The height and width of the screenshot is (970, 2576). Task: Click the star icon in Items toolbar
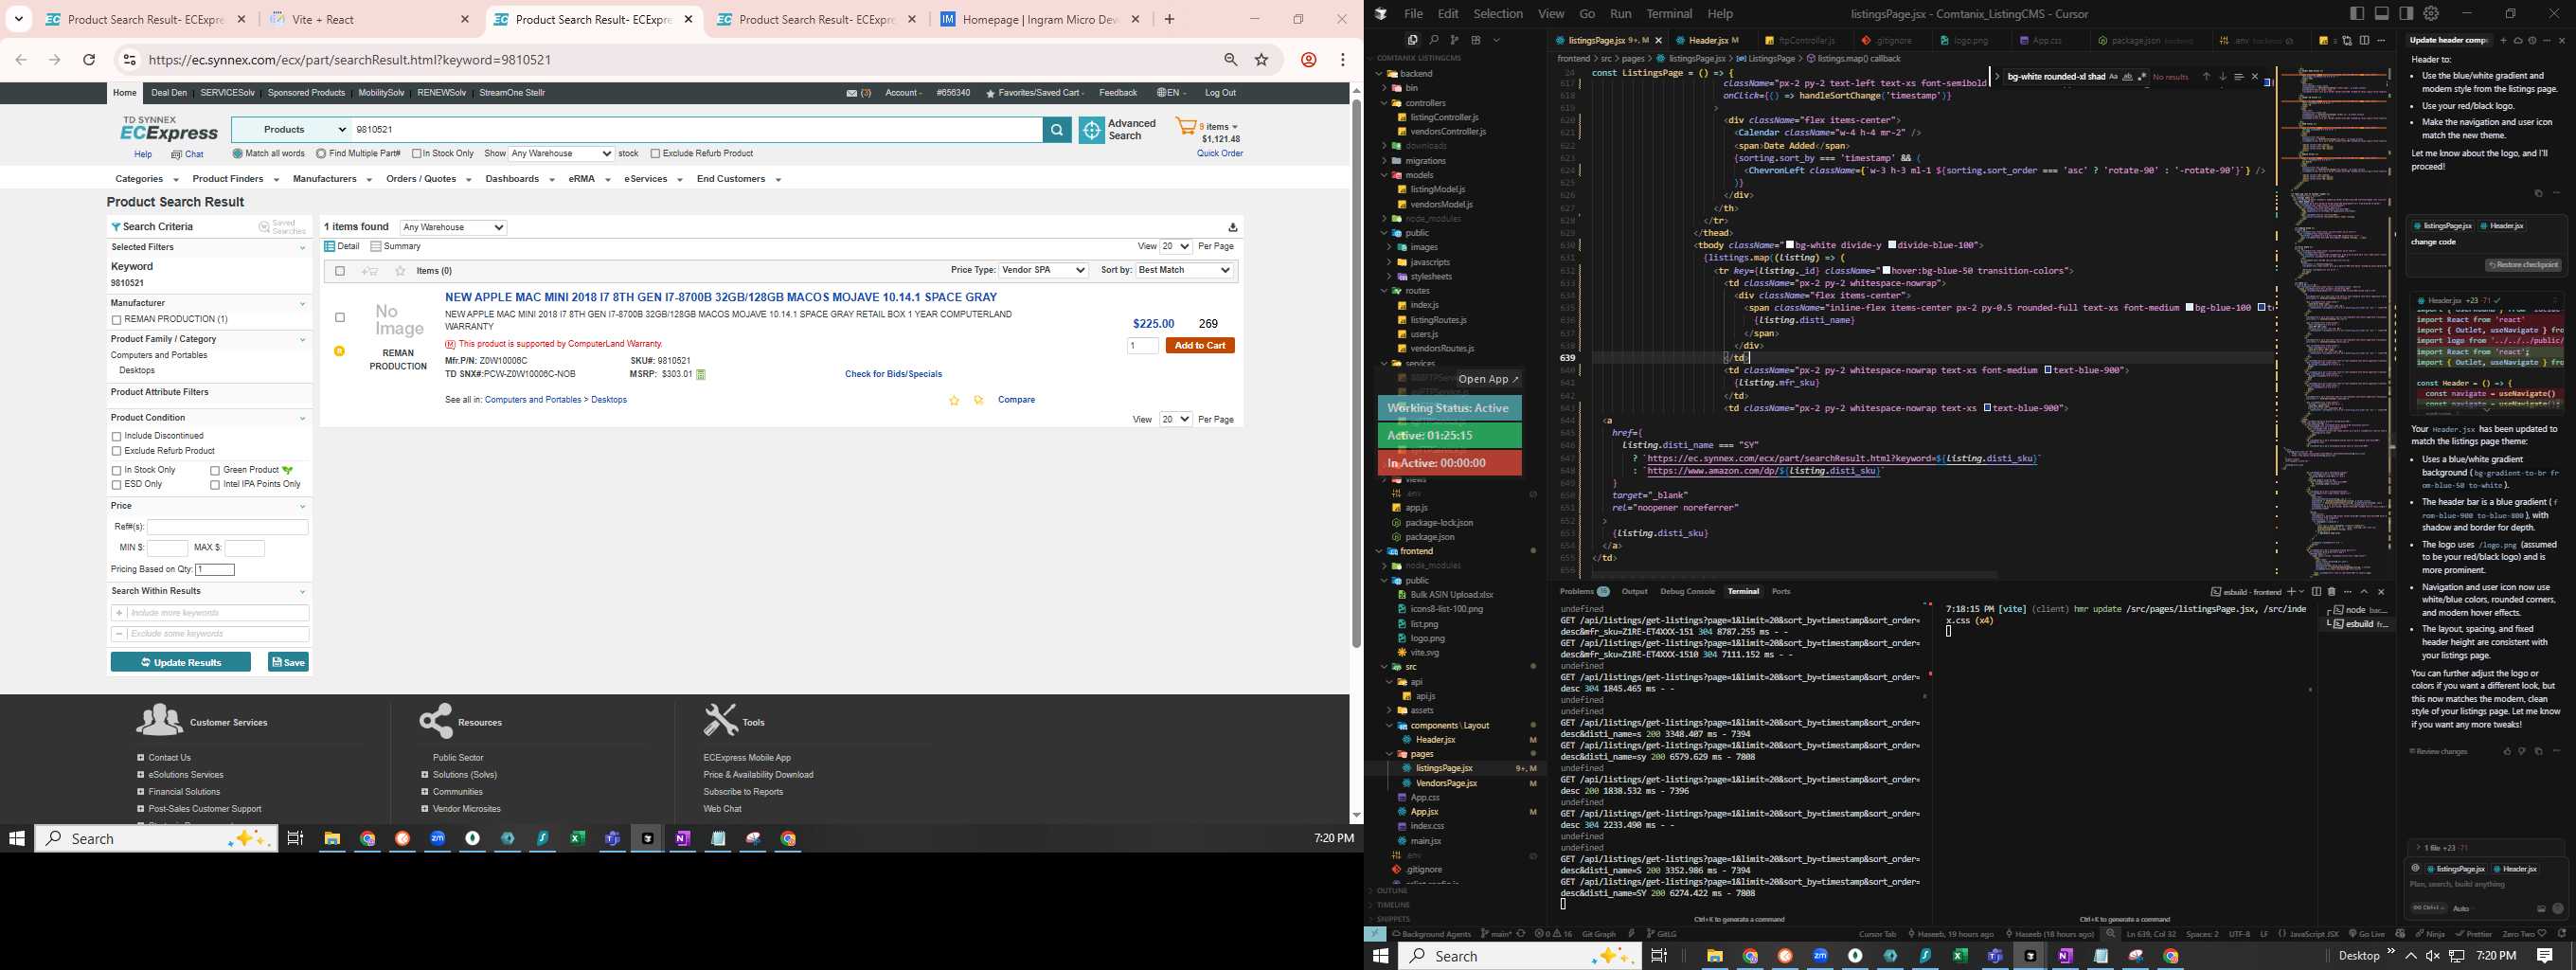point(401,271)
